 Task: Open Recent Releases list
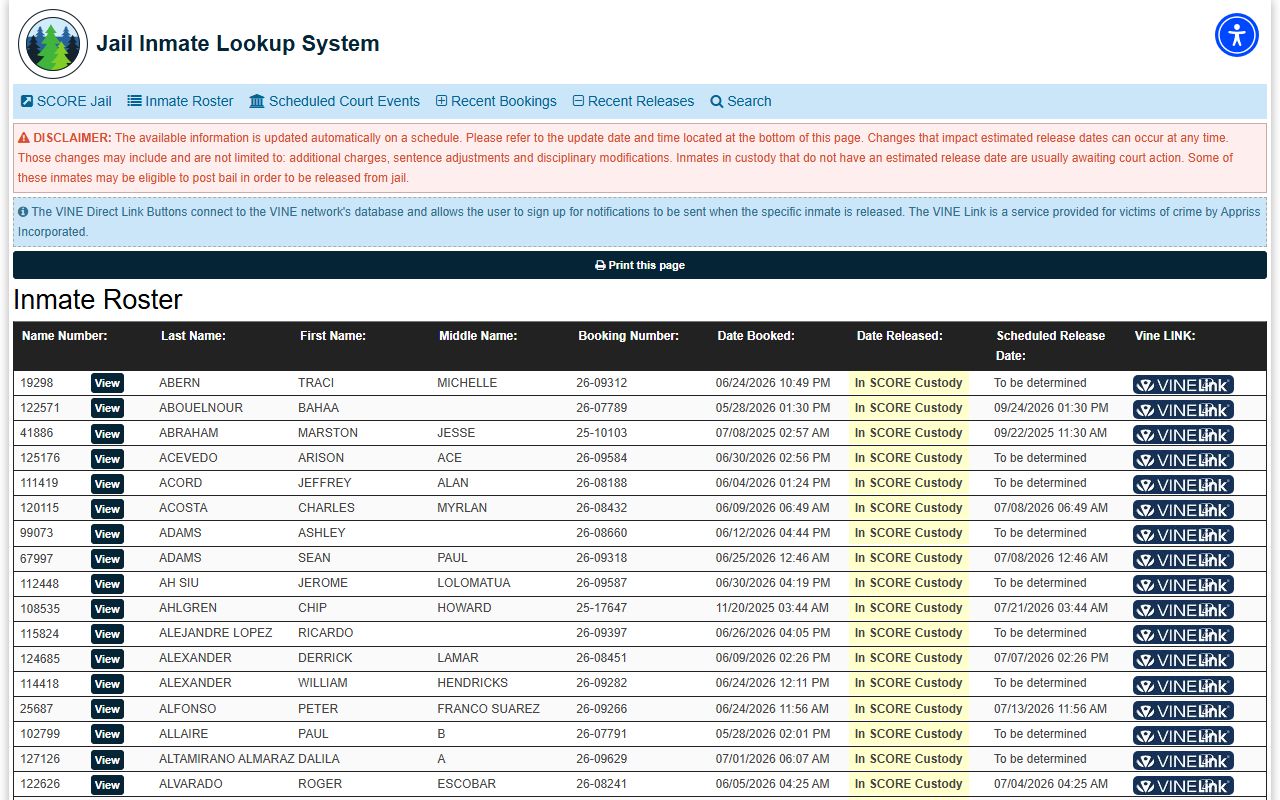click(633, 101)
